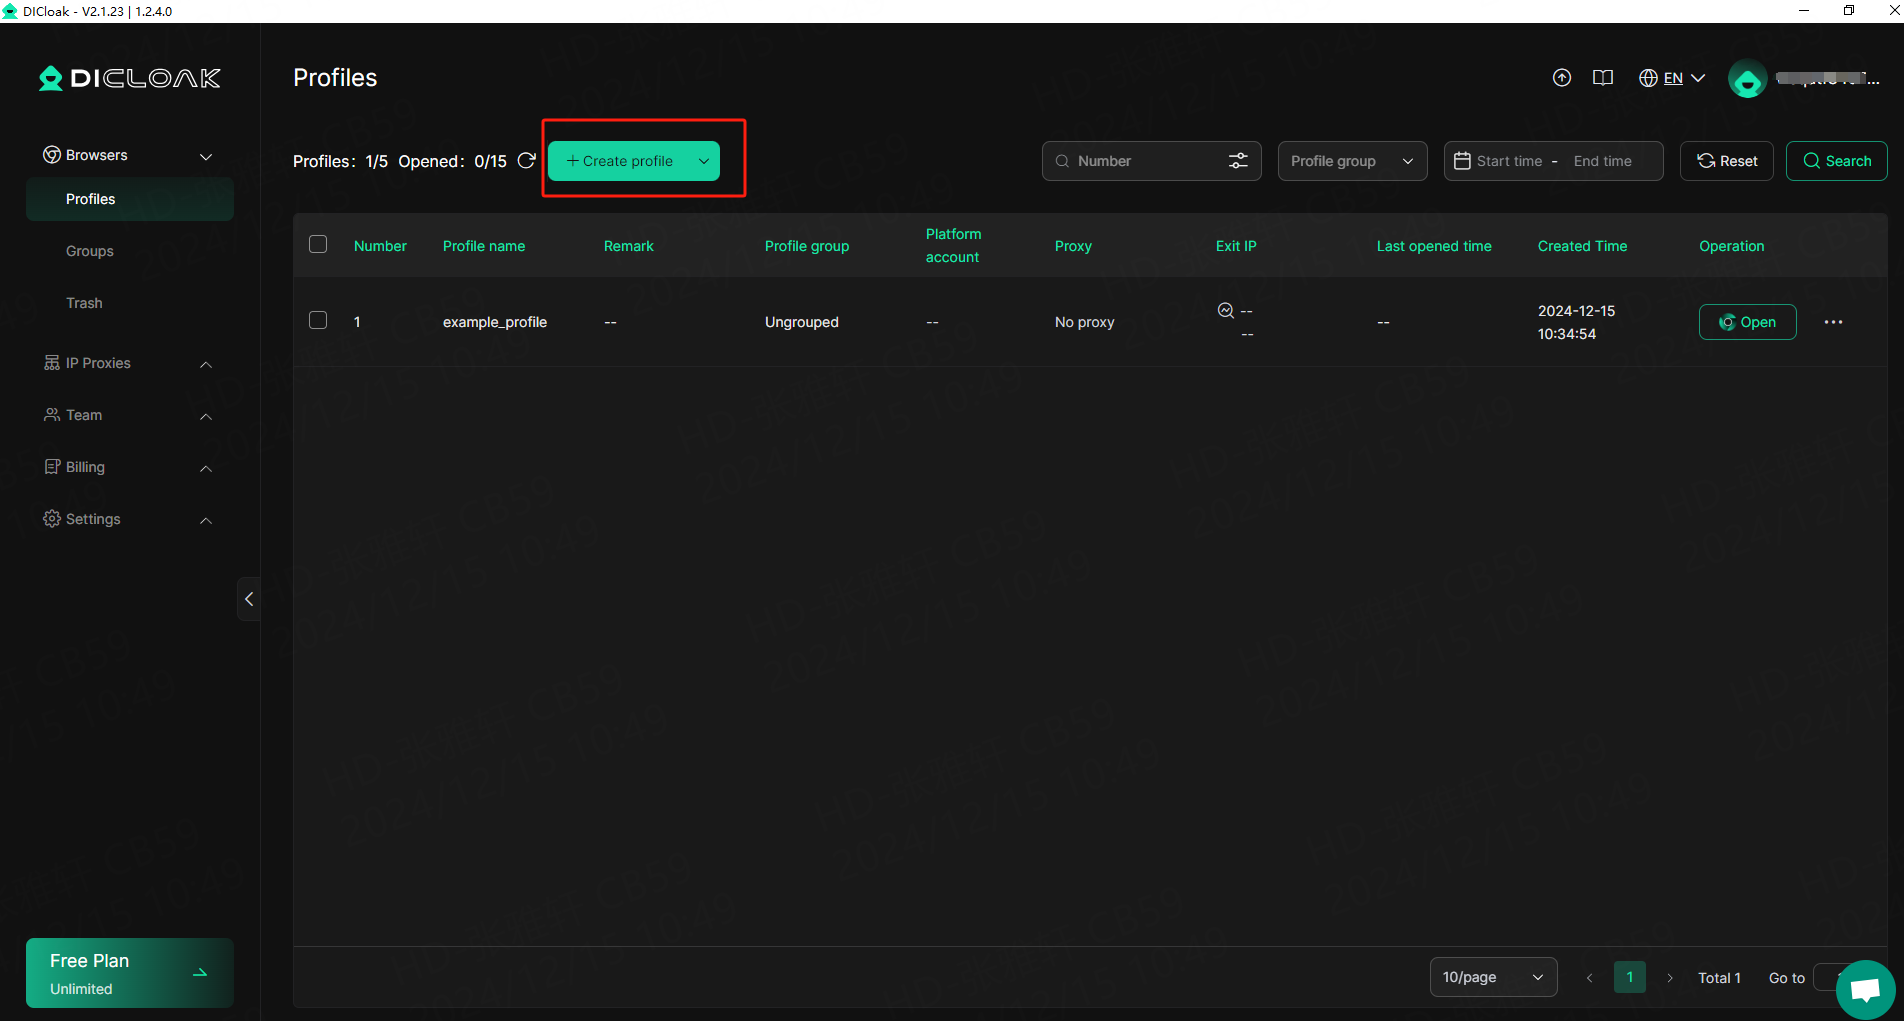Click the Exit IP check icon
This screenshot has width=1904, height=1021.
[1225, 311]
